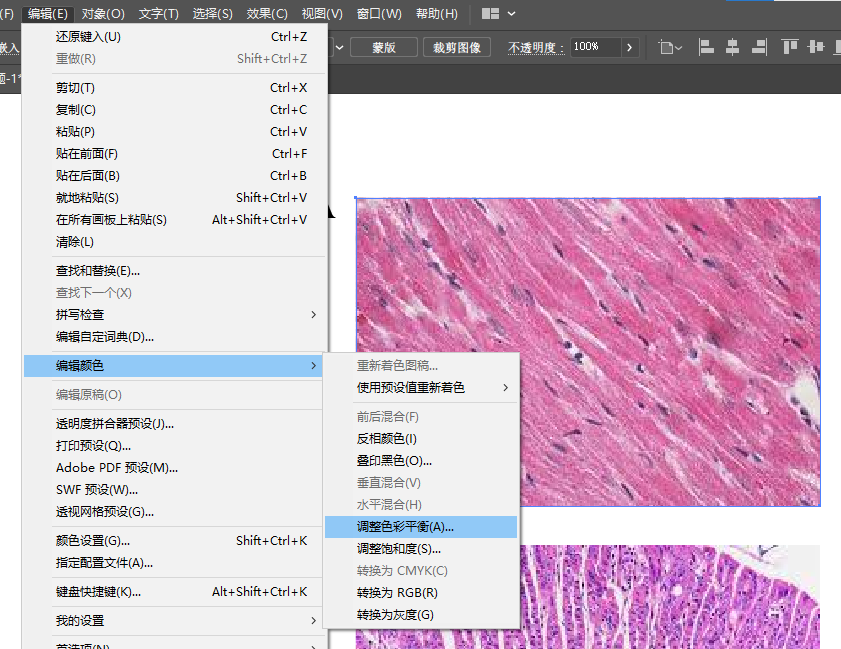Screen dimensions: 841x649
Task: Choose 清除(L) menu item
Action: tap(174, 241)
